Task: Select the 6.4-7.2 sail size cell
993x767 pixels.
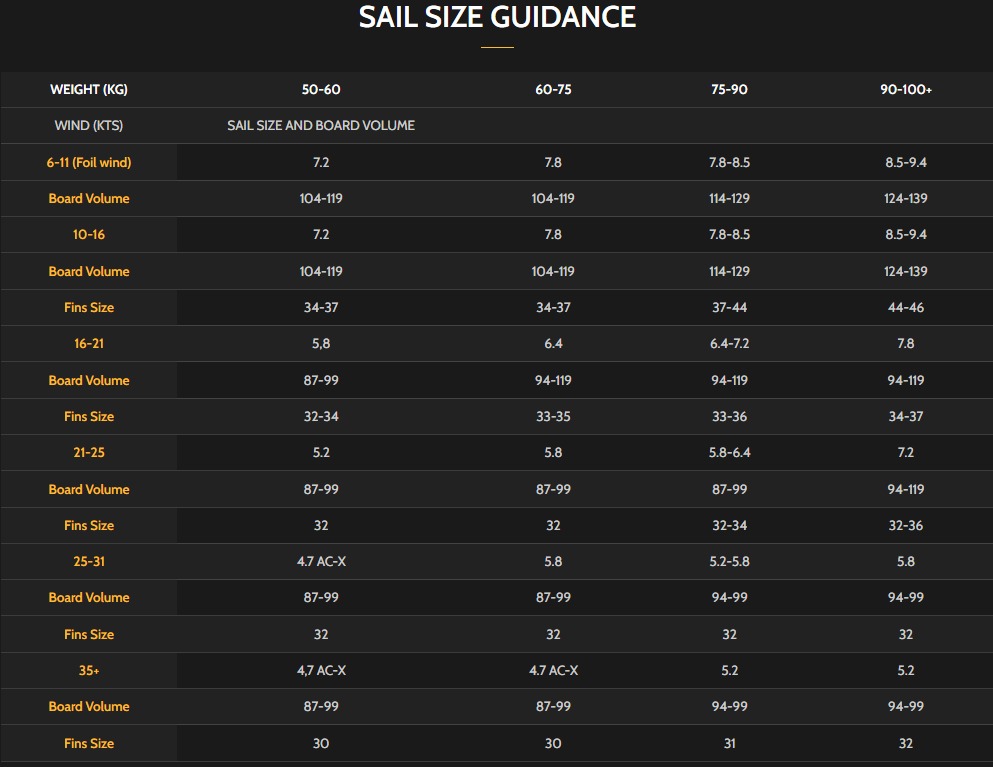Action: (x=729, y=344)
